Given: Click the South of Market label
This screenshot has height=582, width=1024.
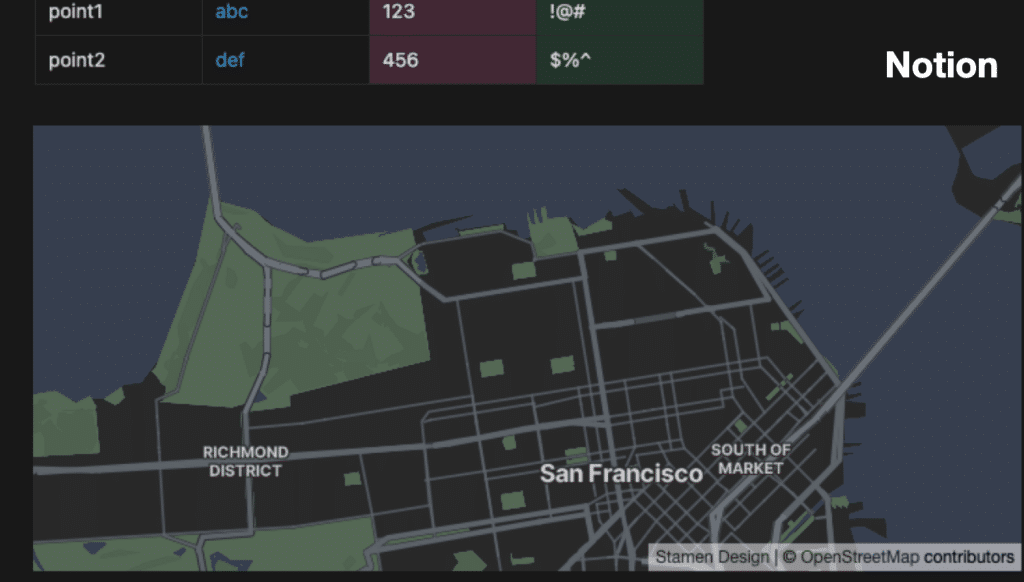Looking at the screenshot, I should 750,459.
